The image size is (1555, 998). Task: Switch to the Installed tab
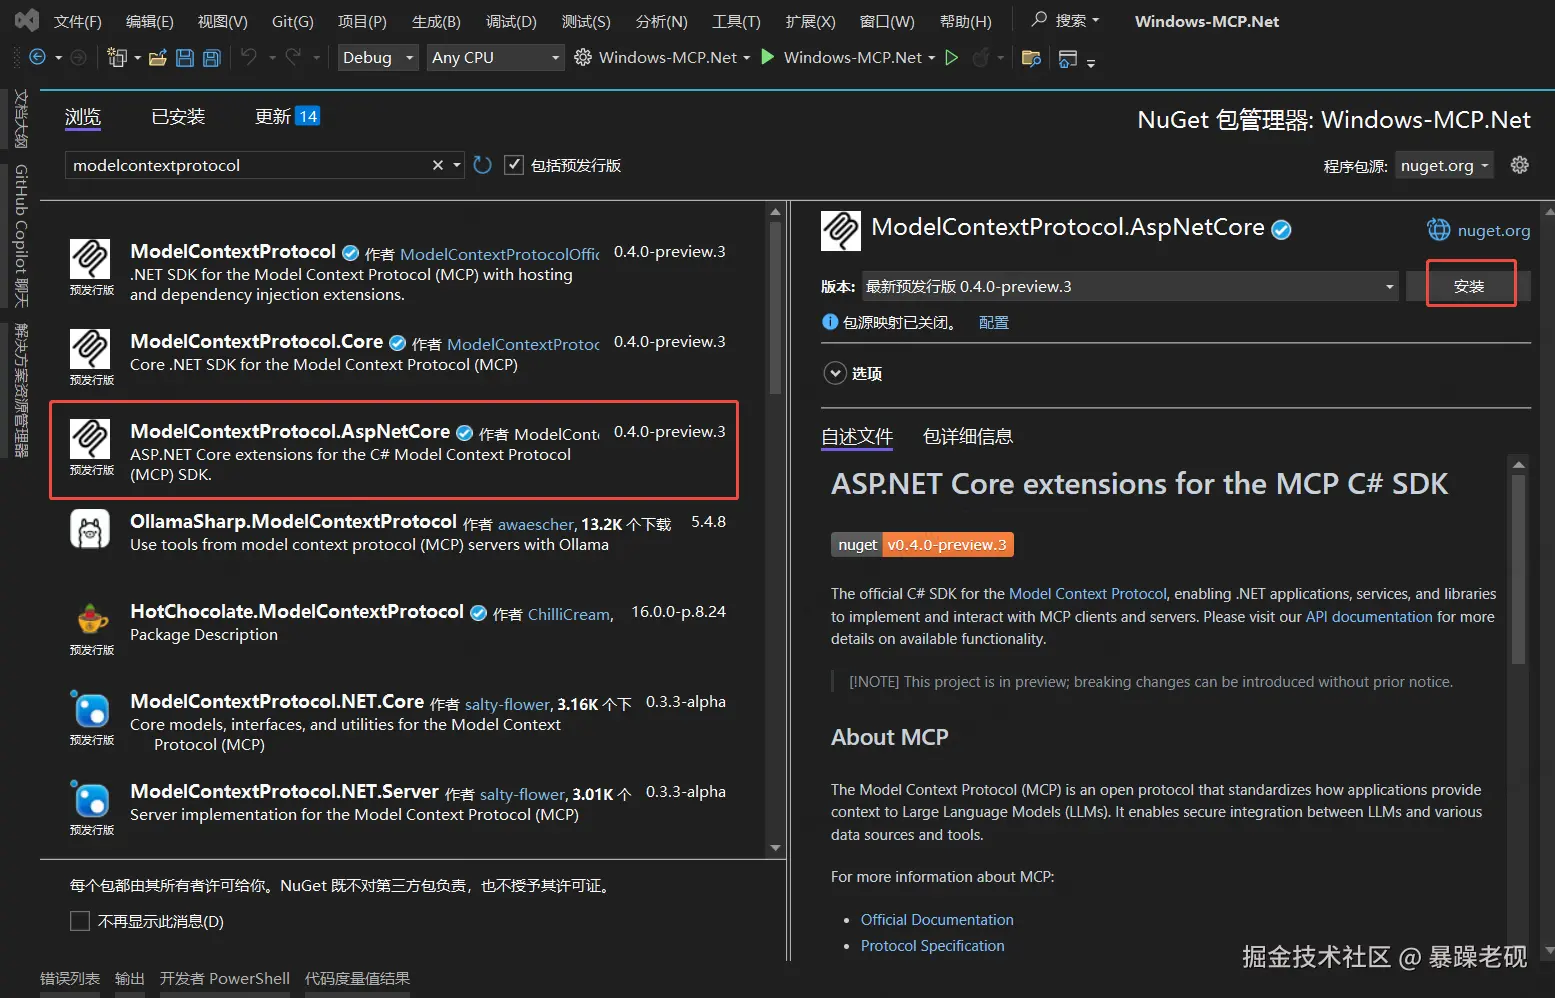click(178, 117)
